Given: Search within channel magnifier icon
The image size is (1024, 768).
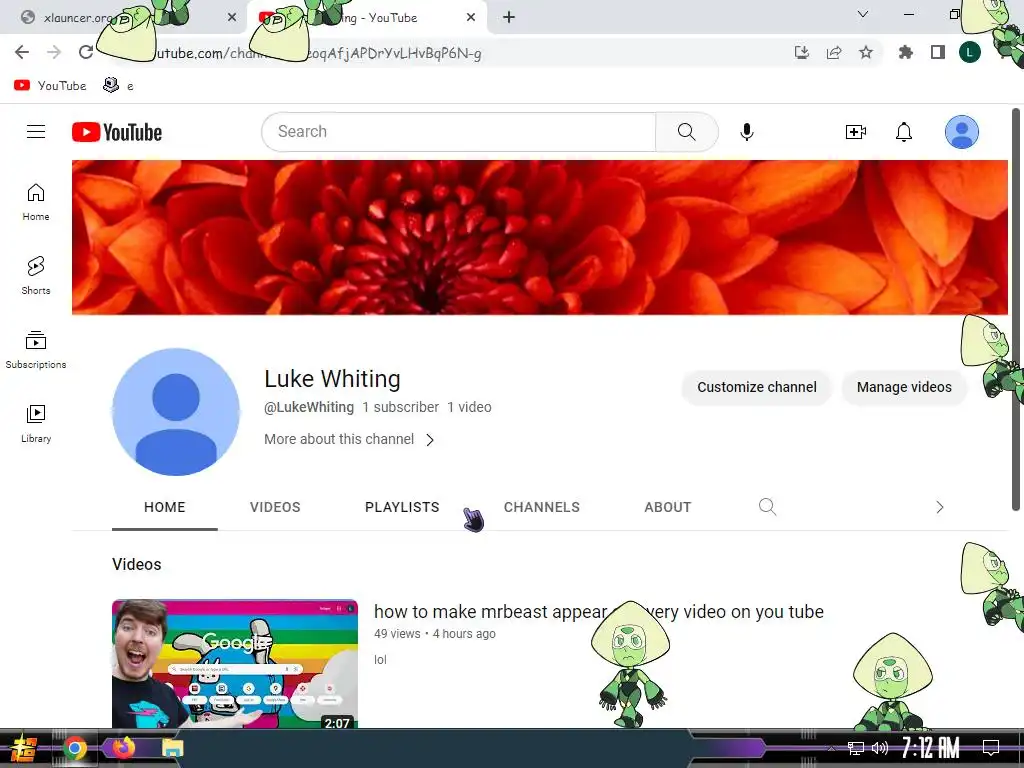Looking at the screenshot, I should pos(767,507).
